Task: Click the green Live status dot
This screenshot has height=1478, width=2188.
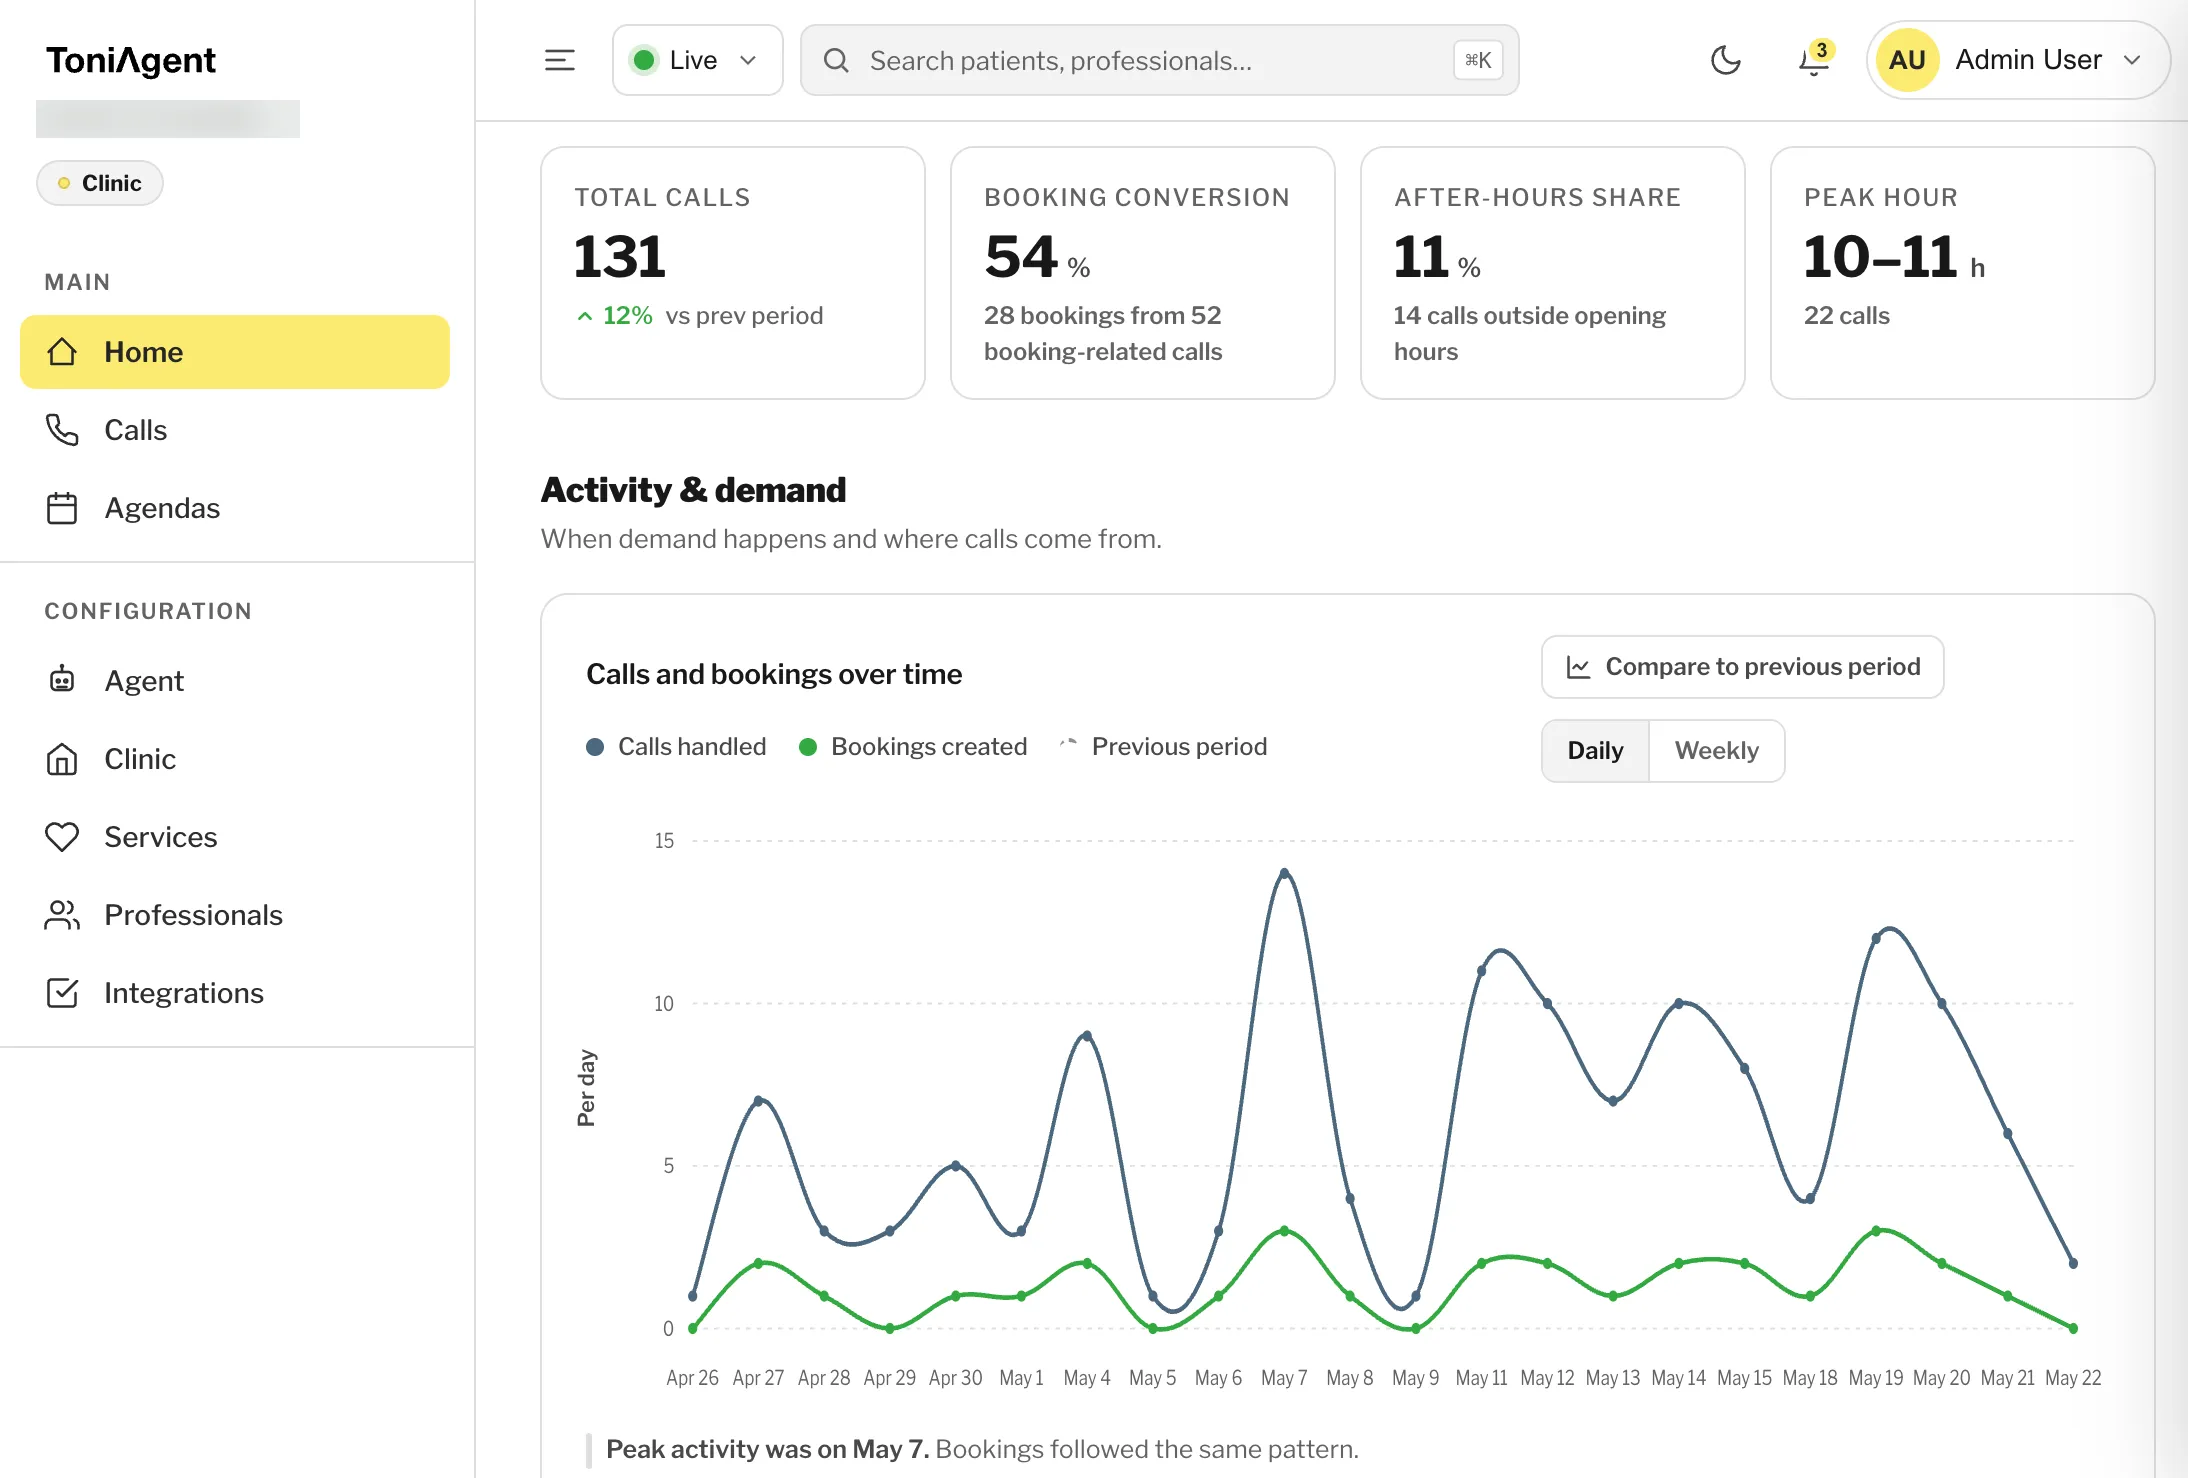Action: (644, 60)
